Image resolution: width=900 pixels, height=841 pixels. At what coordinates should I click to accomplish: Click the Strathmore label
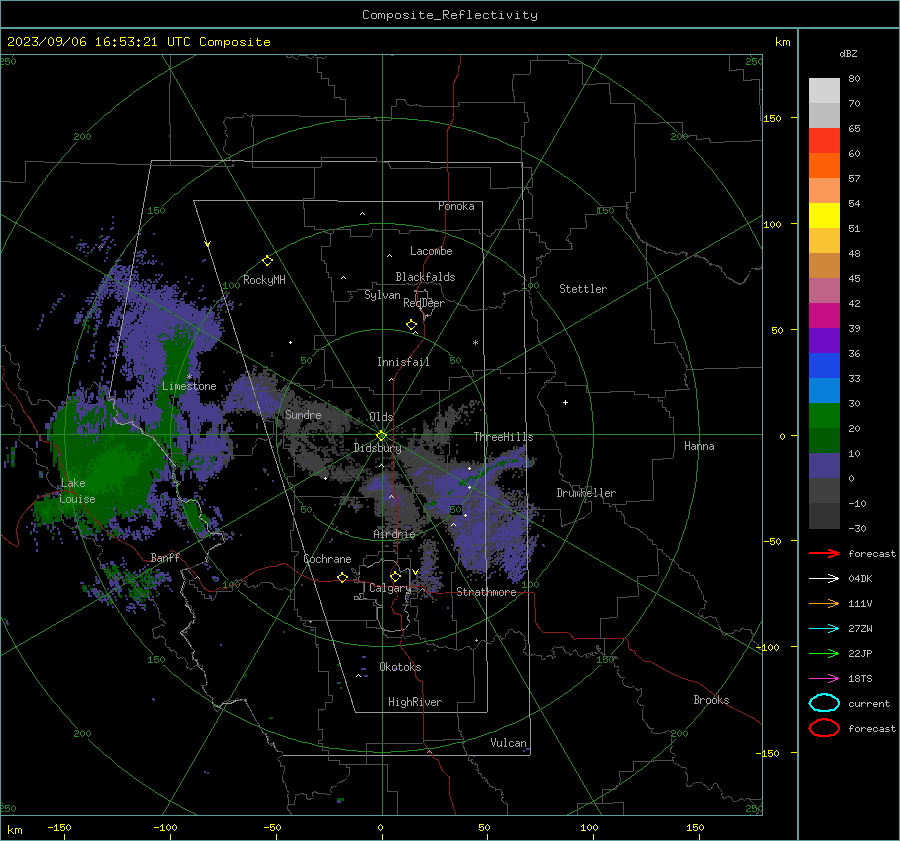pyautogui.click(x=486, y=592)
